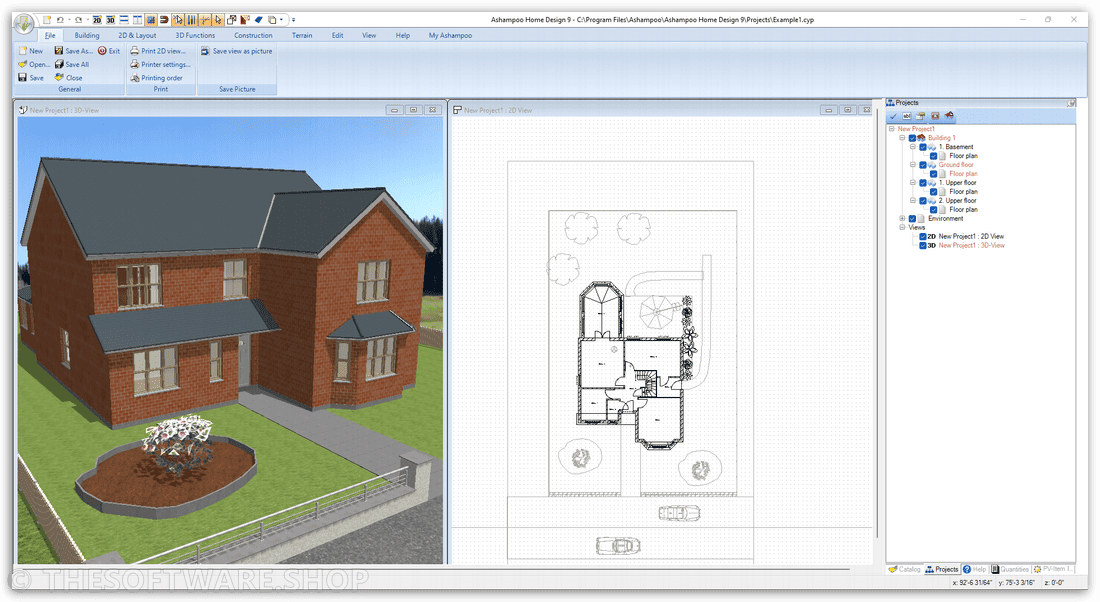Click the checkmark icon in Projects toolbar
This screenshot has width=1100, height=602.
coord(894,116)
